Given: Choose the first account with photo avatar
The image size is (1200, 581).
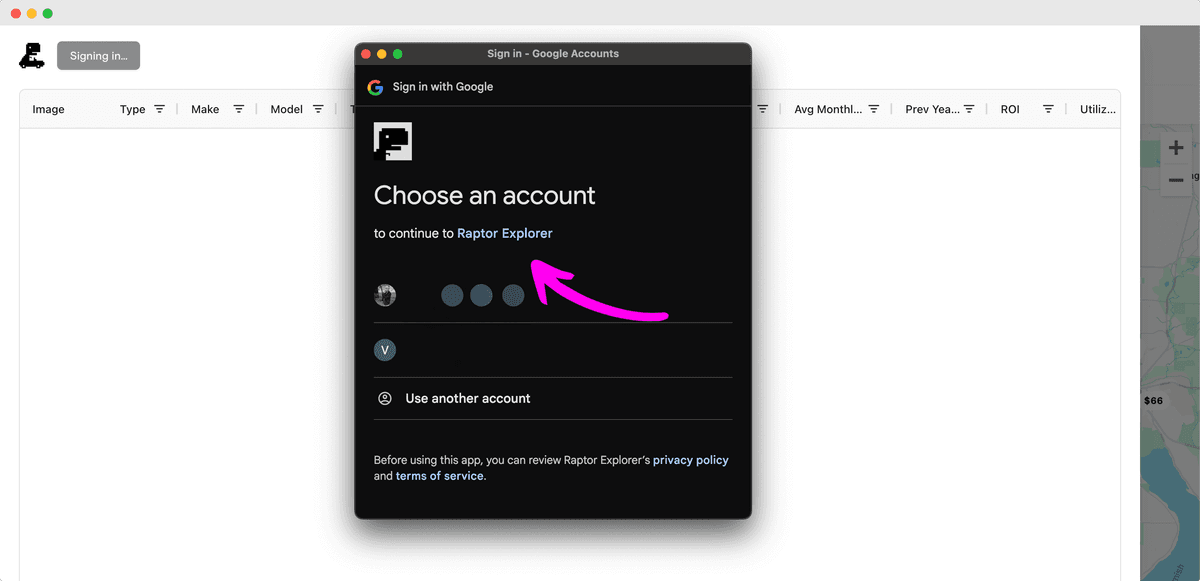Looking at the screenshot, I should tap(385, 295).
